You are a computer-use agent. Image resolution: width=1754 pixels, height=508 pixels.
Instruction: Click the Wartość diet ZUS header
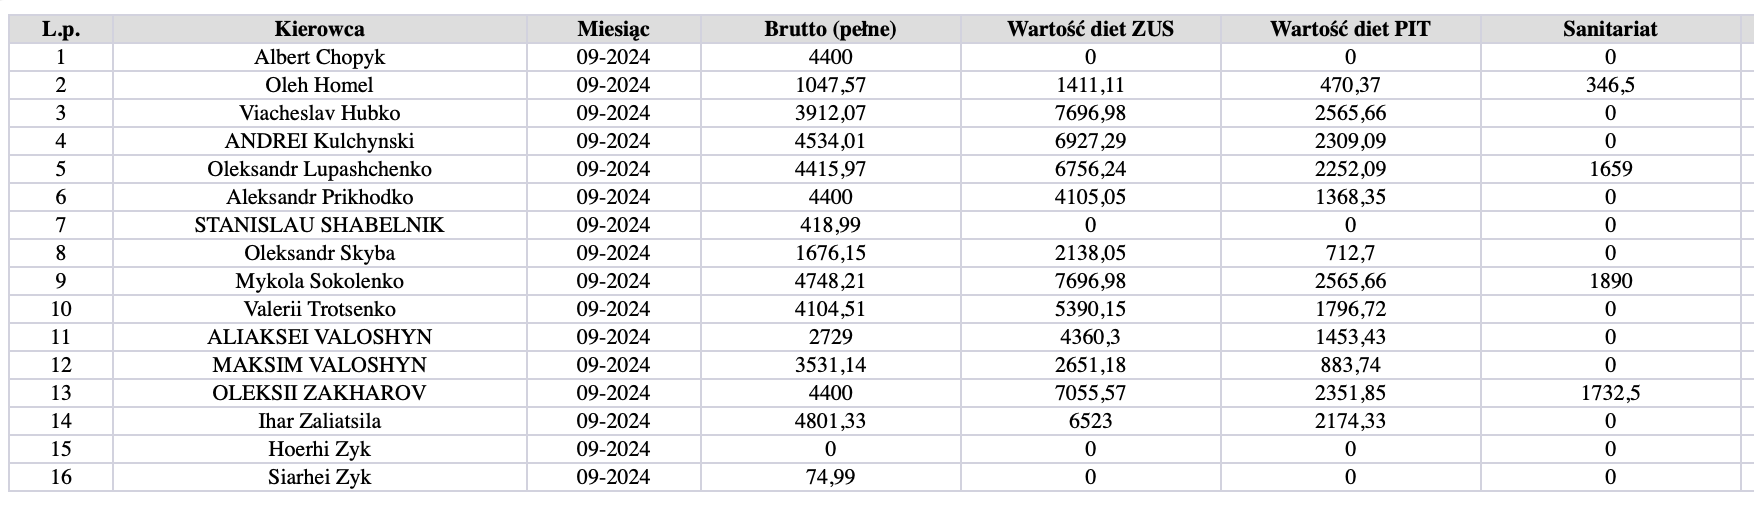pyautogui.click(x=1090, y=29)
